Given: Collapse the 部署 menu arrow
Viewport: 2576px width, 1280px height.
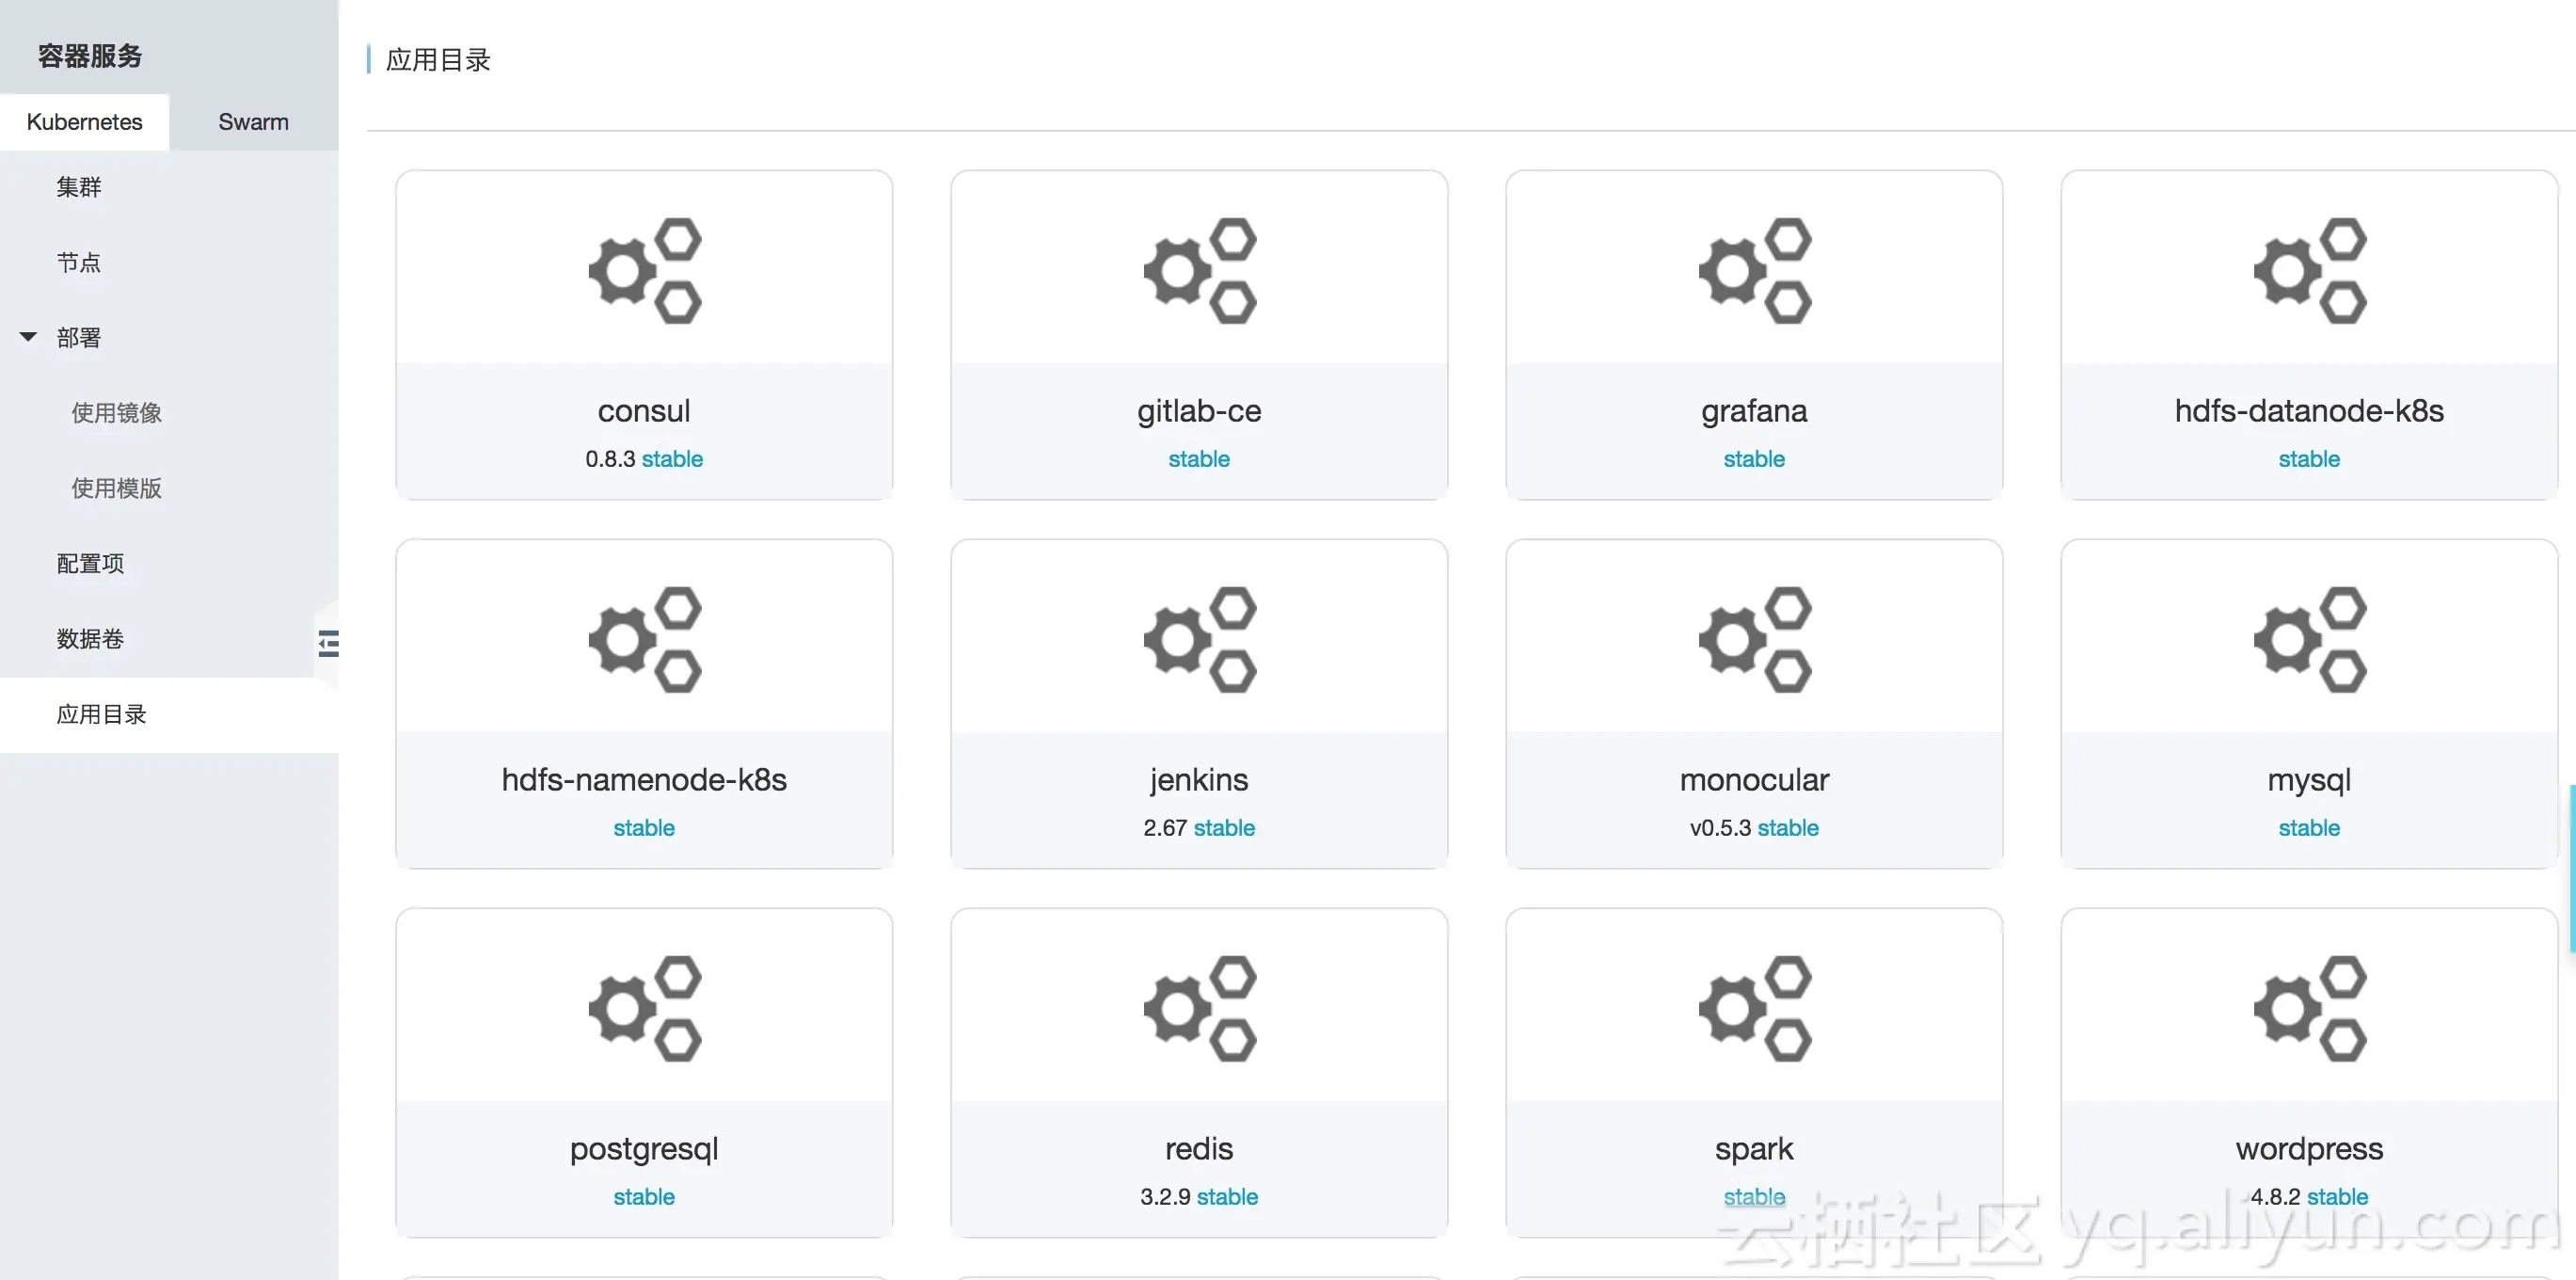Looking at the screenshot, I should coord(28,337).
